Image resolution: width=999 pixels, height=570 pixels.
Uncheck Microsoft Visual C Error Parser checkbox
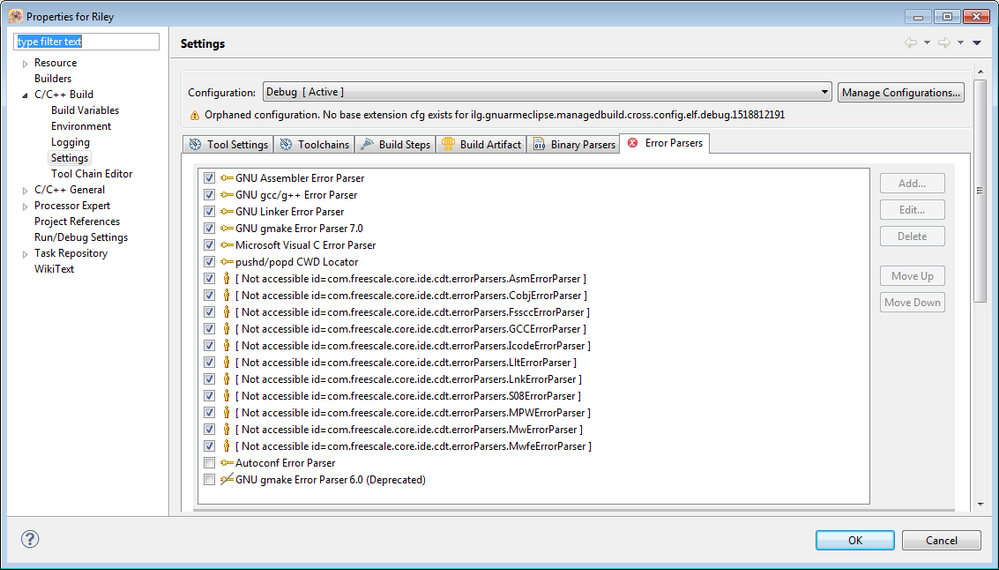209,245
